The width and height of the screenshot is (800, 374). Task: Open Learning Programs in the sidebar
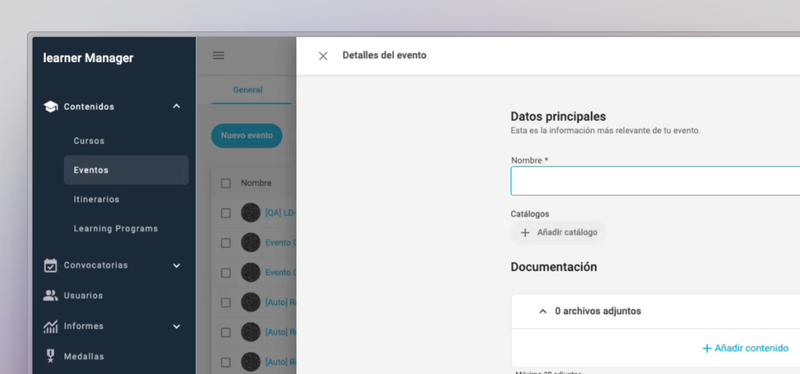(116, 229)
